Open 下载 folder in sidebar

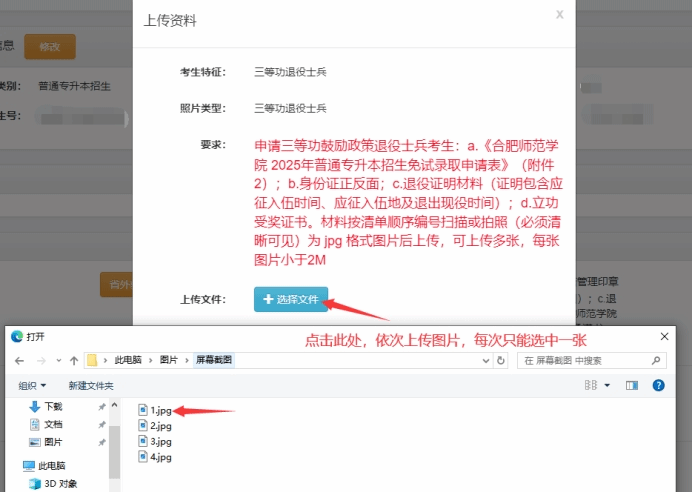53,407
